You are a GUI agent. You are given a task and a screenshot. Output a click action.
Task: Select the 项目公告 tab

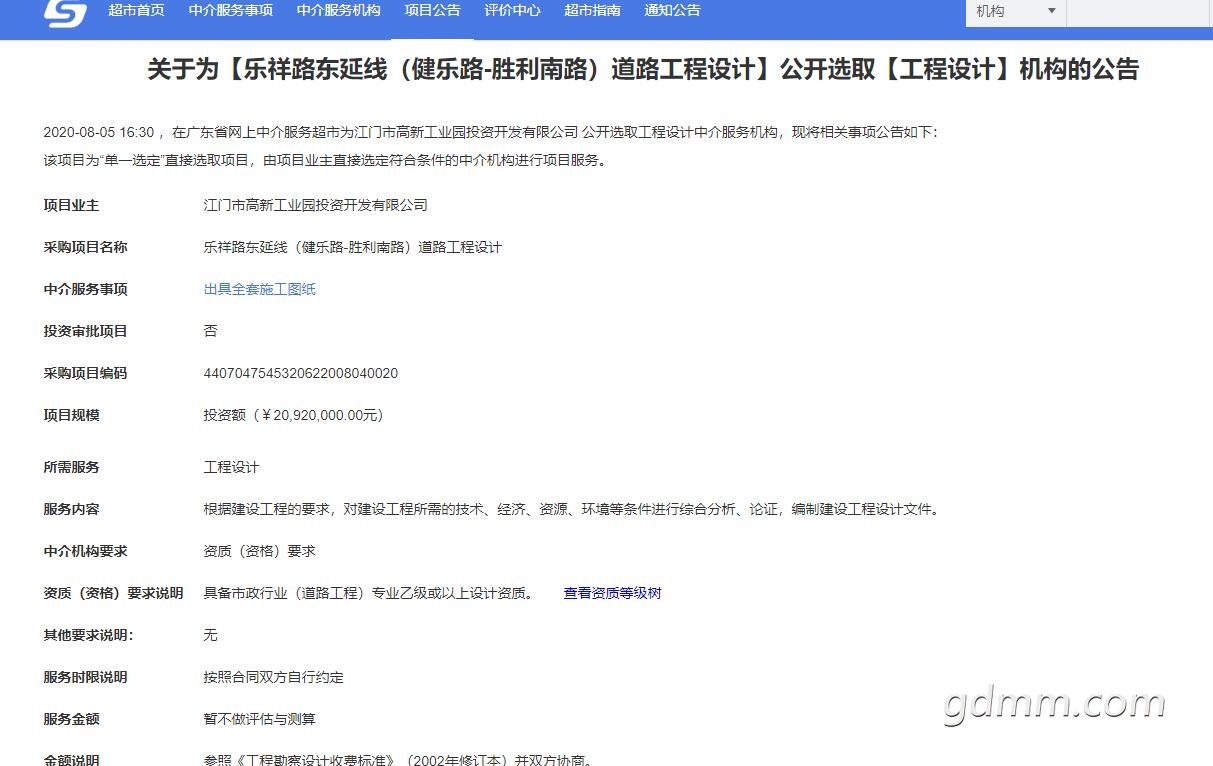(x=432, y=11)
